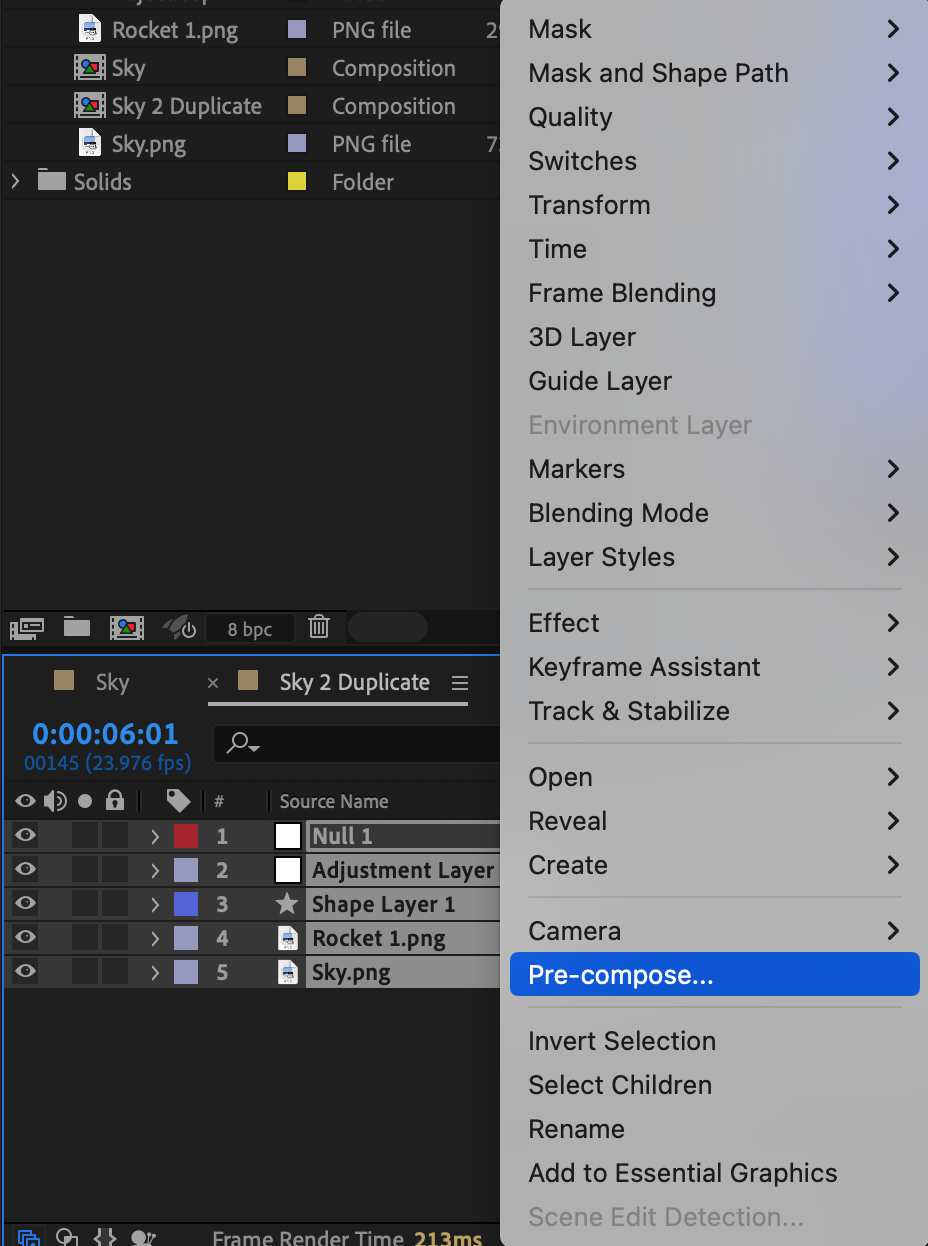Close the Sky 2 Duplicate timeline tab

point(213,683)
